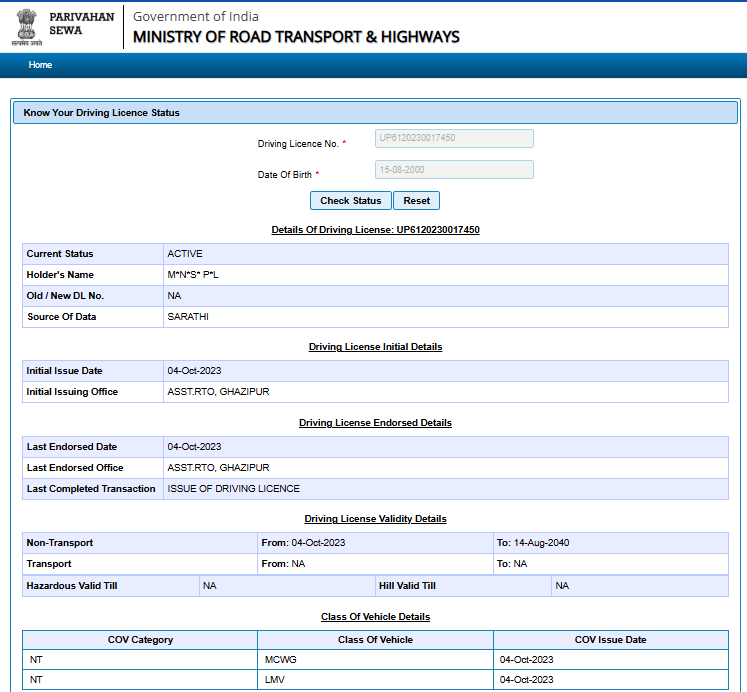Image resolution: width=747 pixels, height=692 pixels.
Task: Click the SARATHI source of data value
Action: [x=188, y=317]
